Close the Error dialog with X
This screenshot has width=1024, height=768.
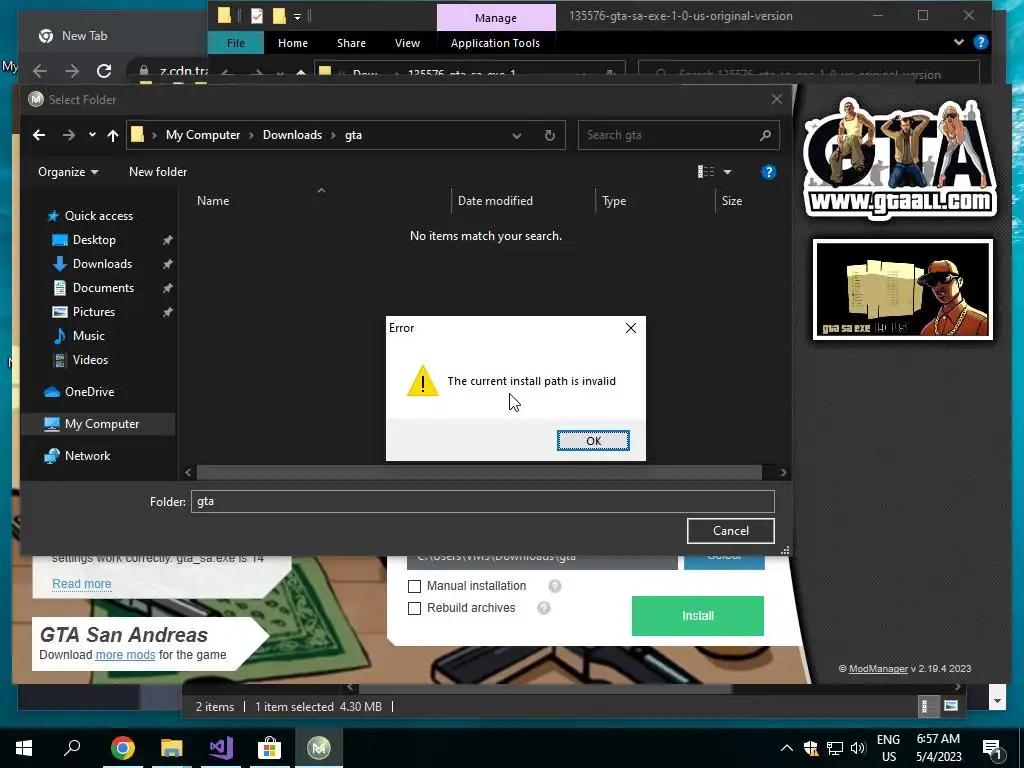click(630, 328)
